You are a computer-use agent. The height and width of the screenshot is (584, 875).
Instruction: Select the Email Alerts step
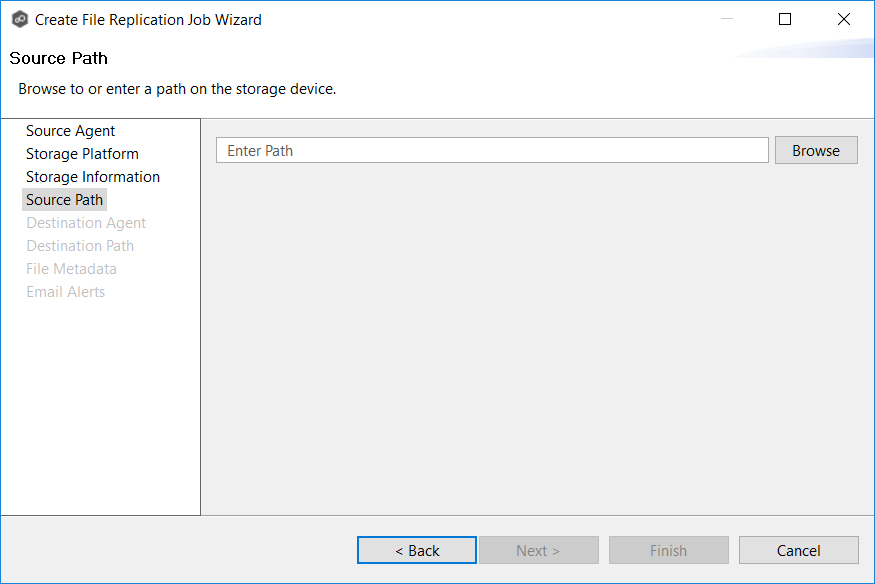click(65, 292)
